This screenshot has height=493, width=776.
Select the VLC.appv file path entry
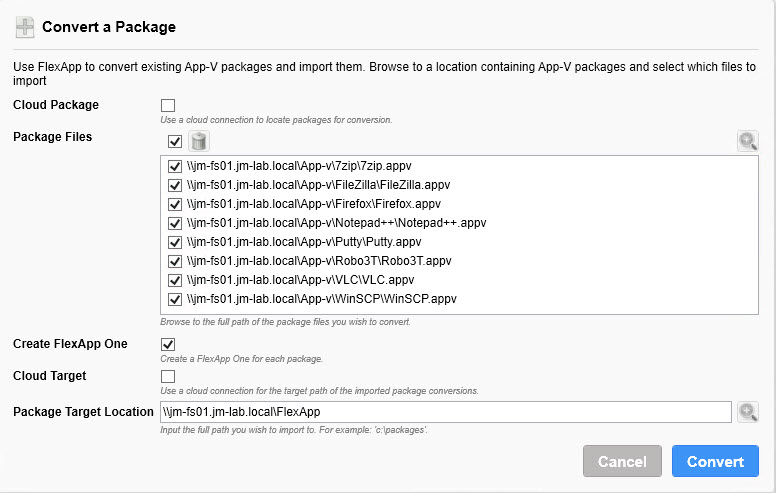(300, 280)
